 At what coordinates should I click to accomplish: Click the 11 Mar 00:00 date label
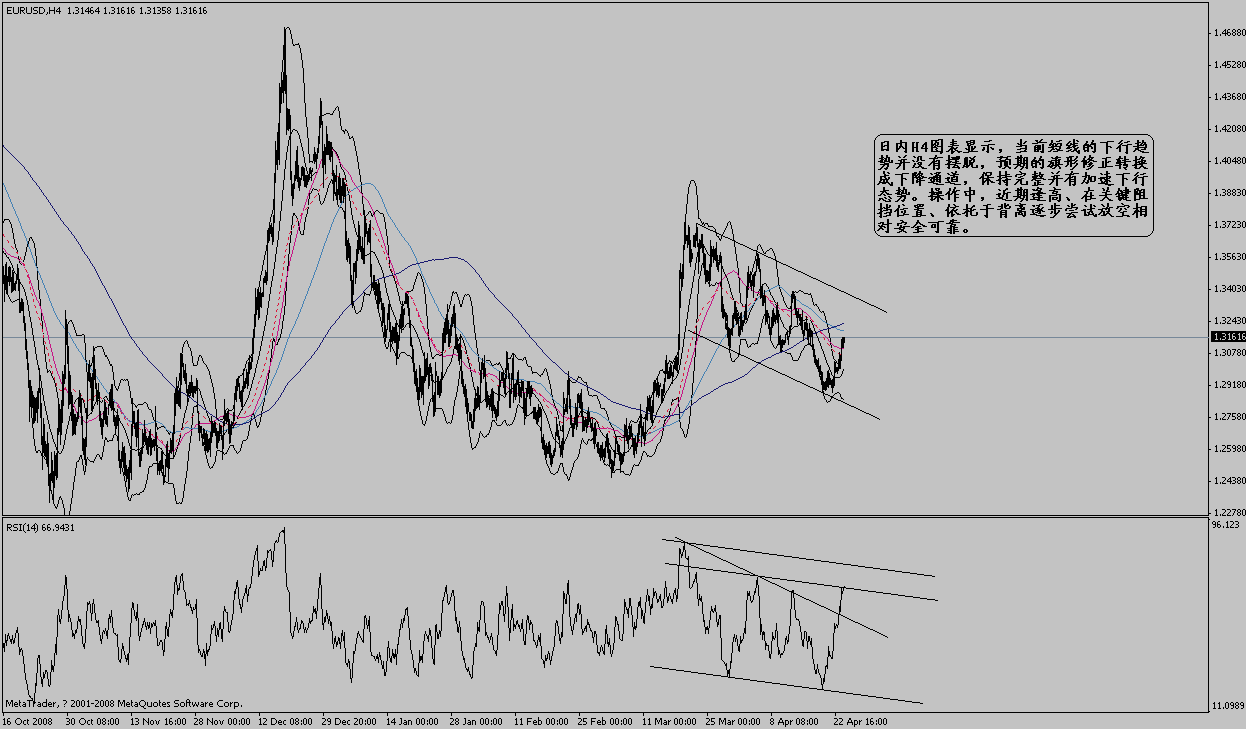pos(669,720)
